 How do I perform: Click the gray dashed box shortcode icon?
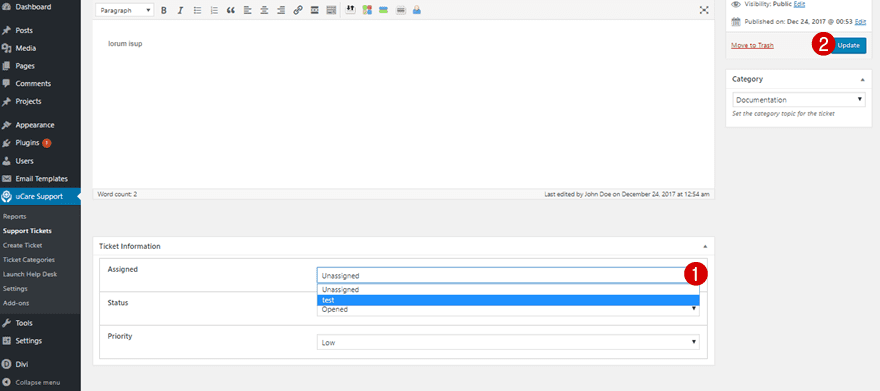pyautogui.click(x=400, y=10)
